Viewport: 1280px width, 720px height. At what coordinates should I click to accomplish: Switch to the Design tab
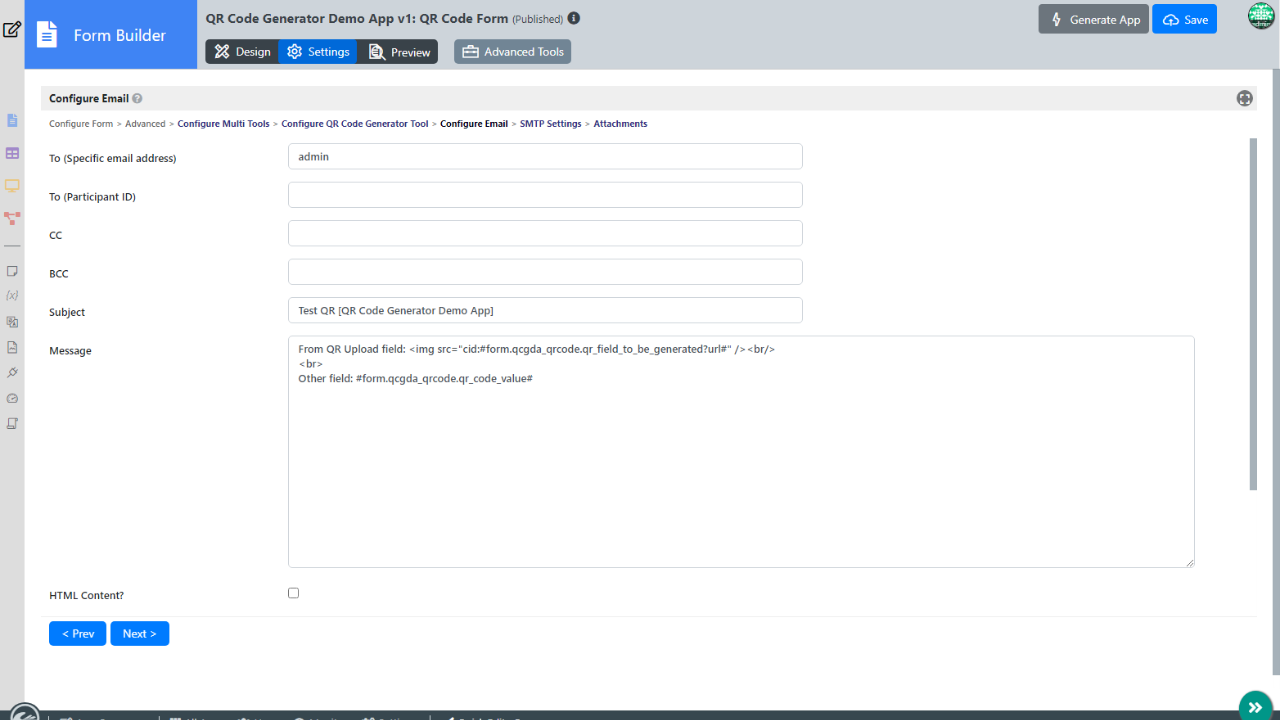242,52
